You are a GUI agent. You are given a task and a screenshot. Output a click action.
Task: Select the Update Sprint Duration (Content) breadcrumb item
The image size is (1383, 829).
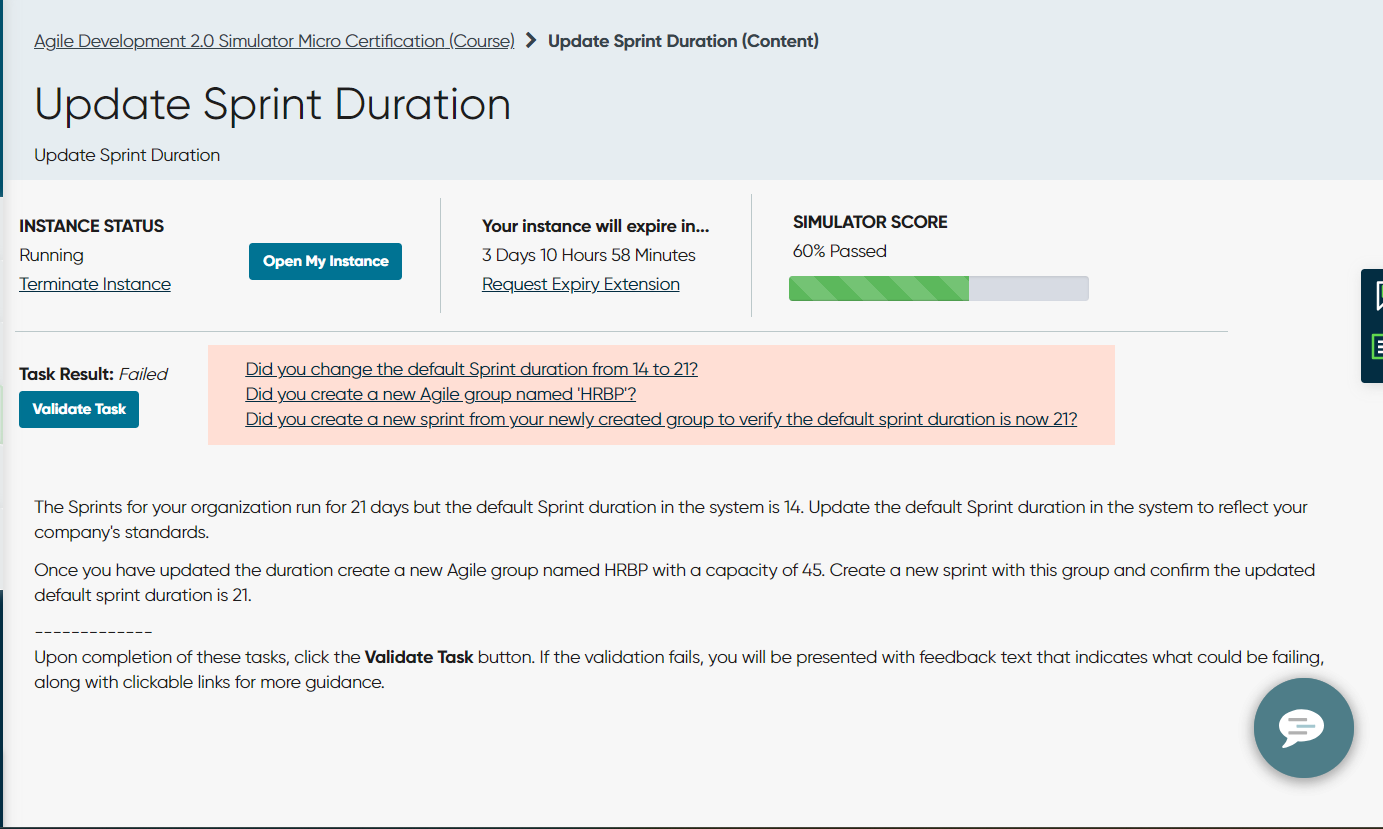[x=683, y=41]
